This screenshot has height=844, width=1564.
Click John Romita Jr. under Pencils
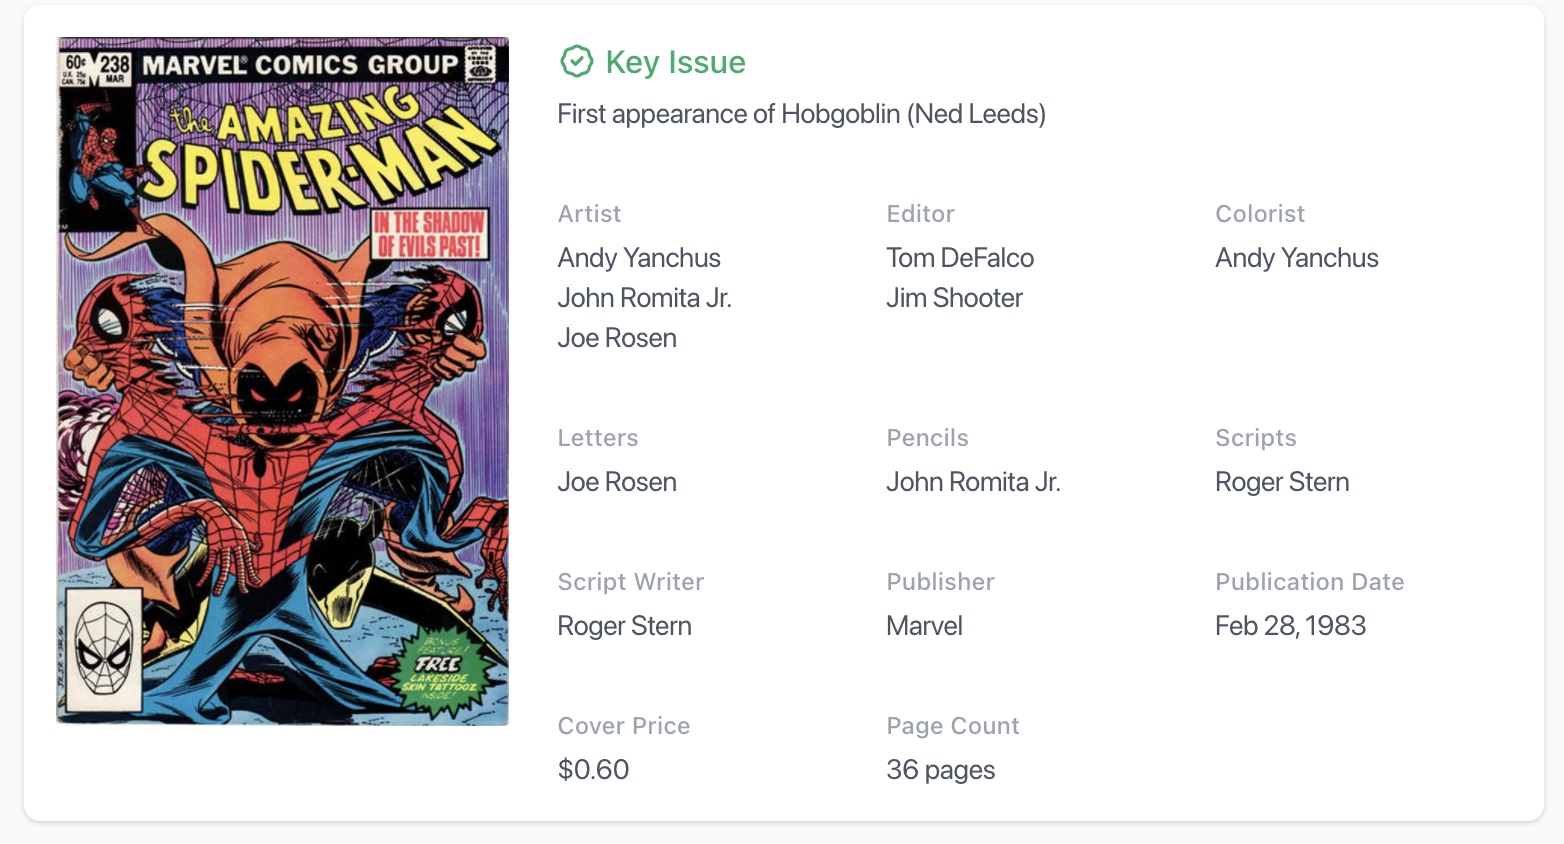[x=972, y=482]
